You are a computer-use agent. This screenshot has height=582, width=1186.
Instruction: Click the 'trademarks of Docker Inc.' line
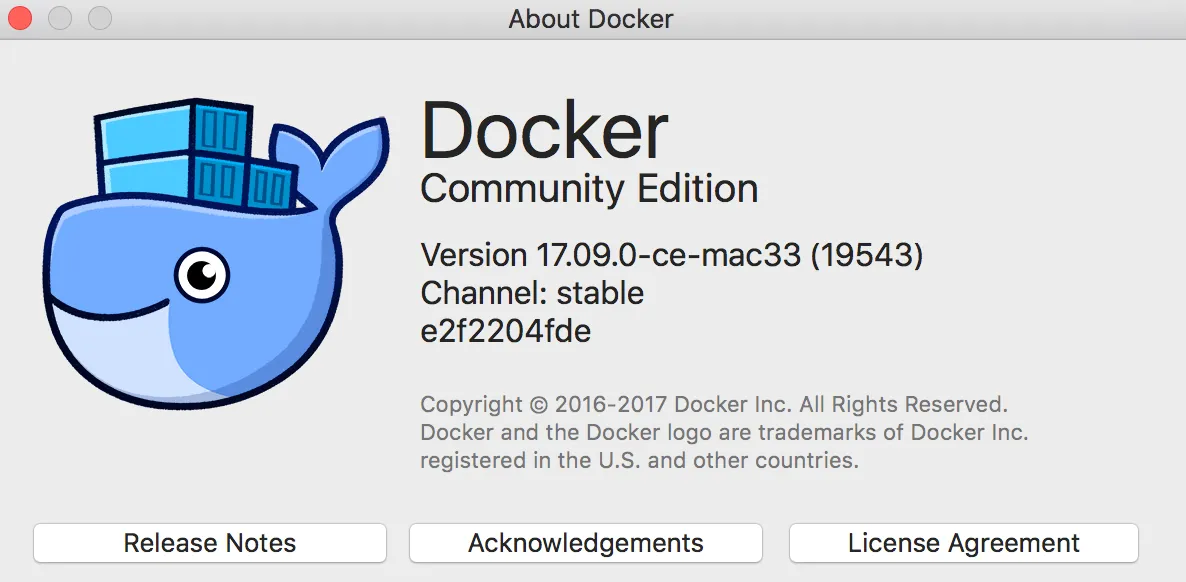point(725,433)
